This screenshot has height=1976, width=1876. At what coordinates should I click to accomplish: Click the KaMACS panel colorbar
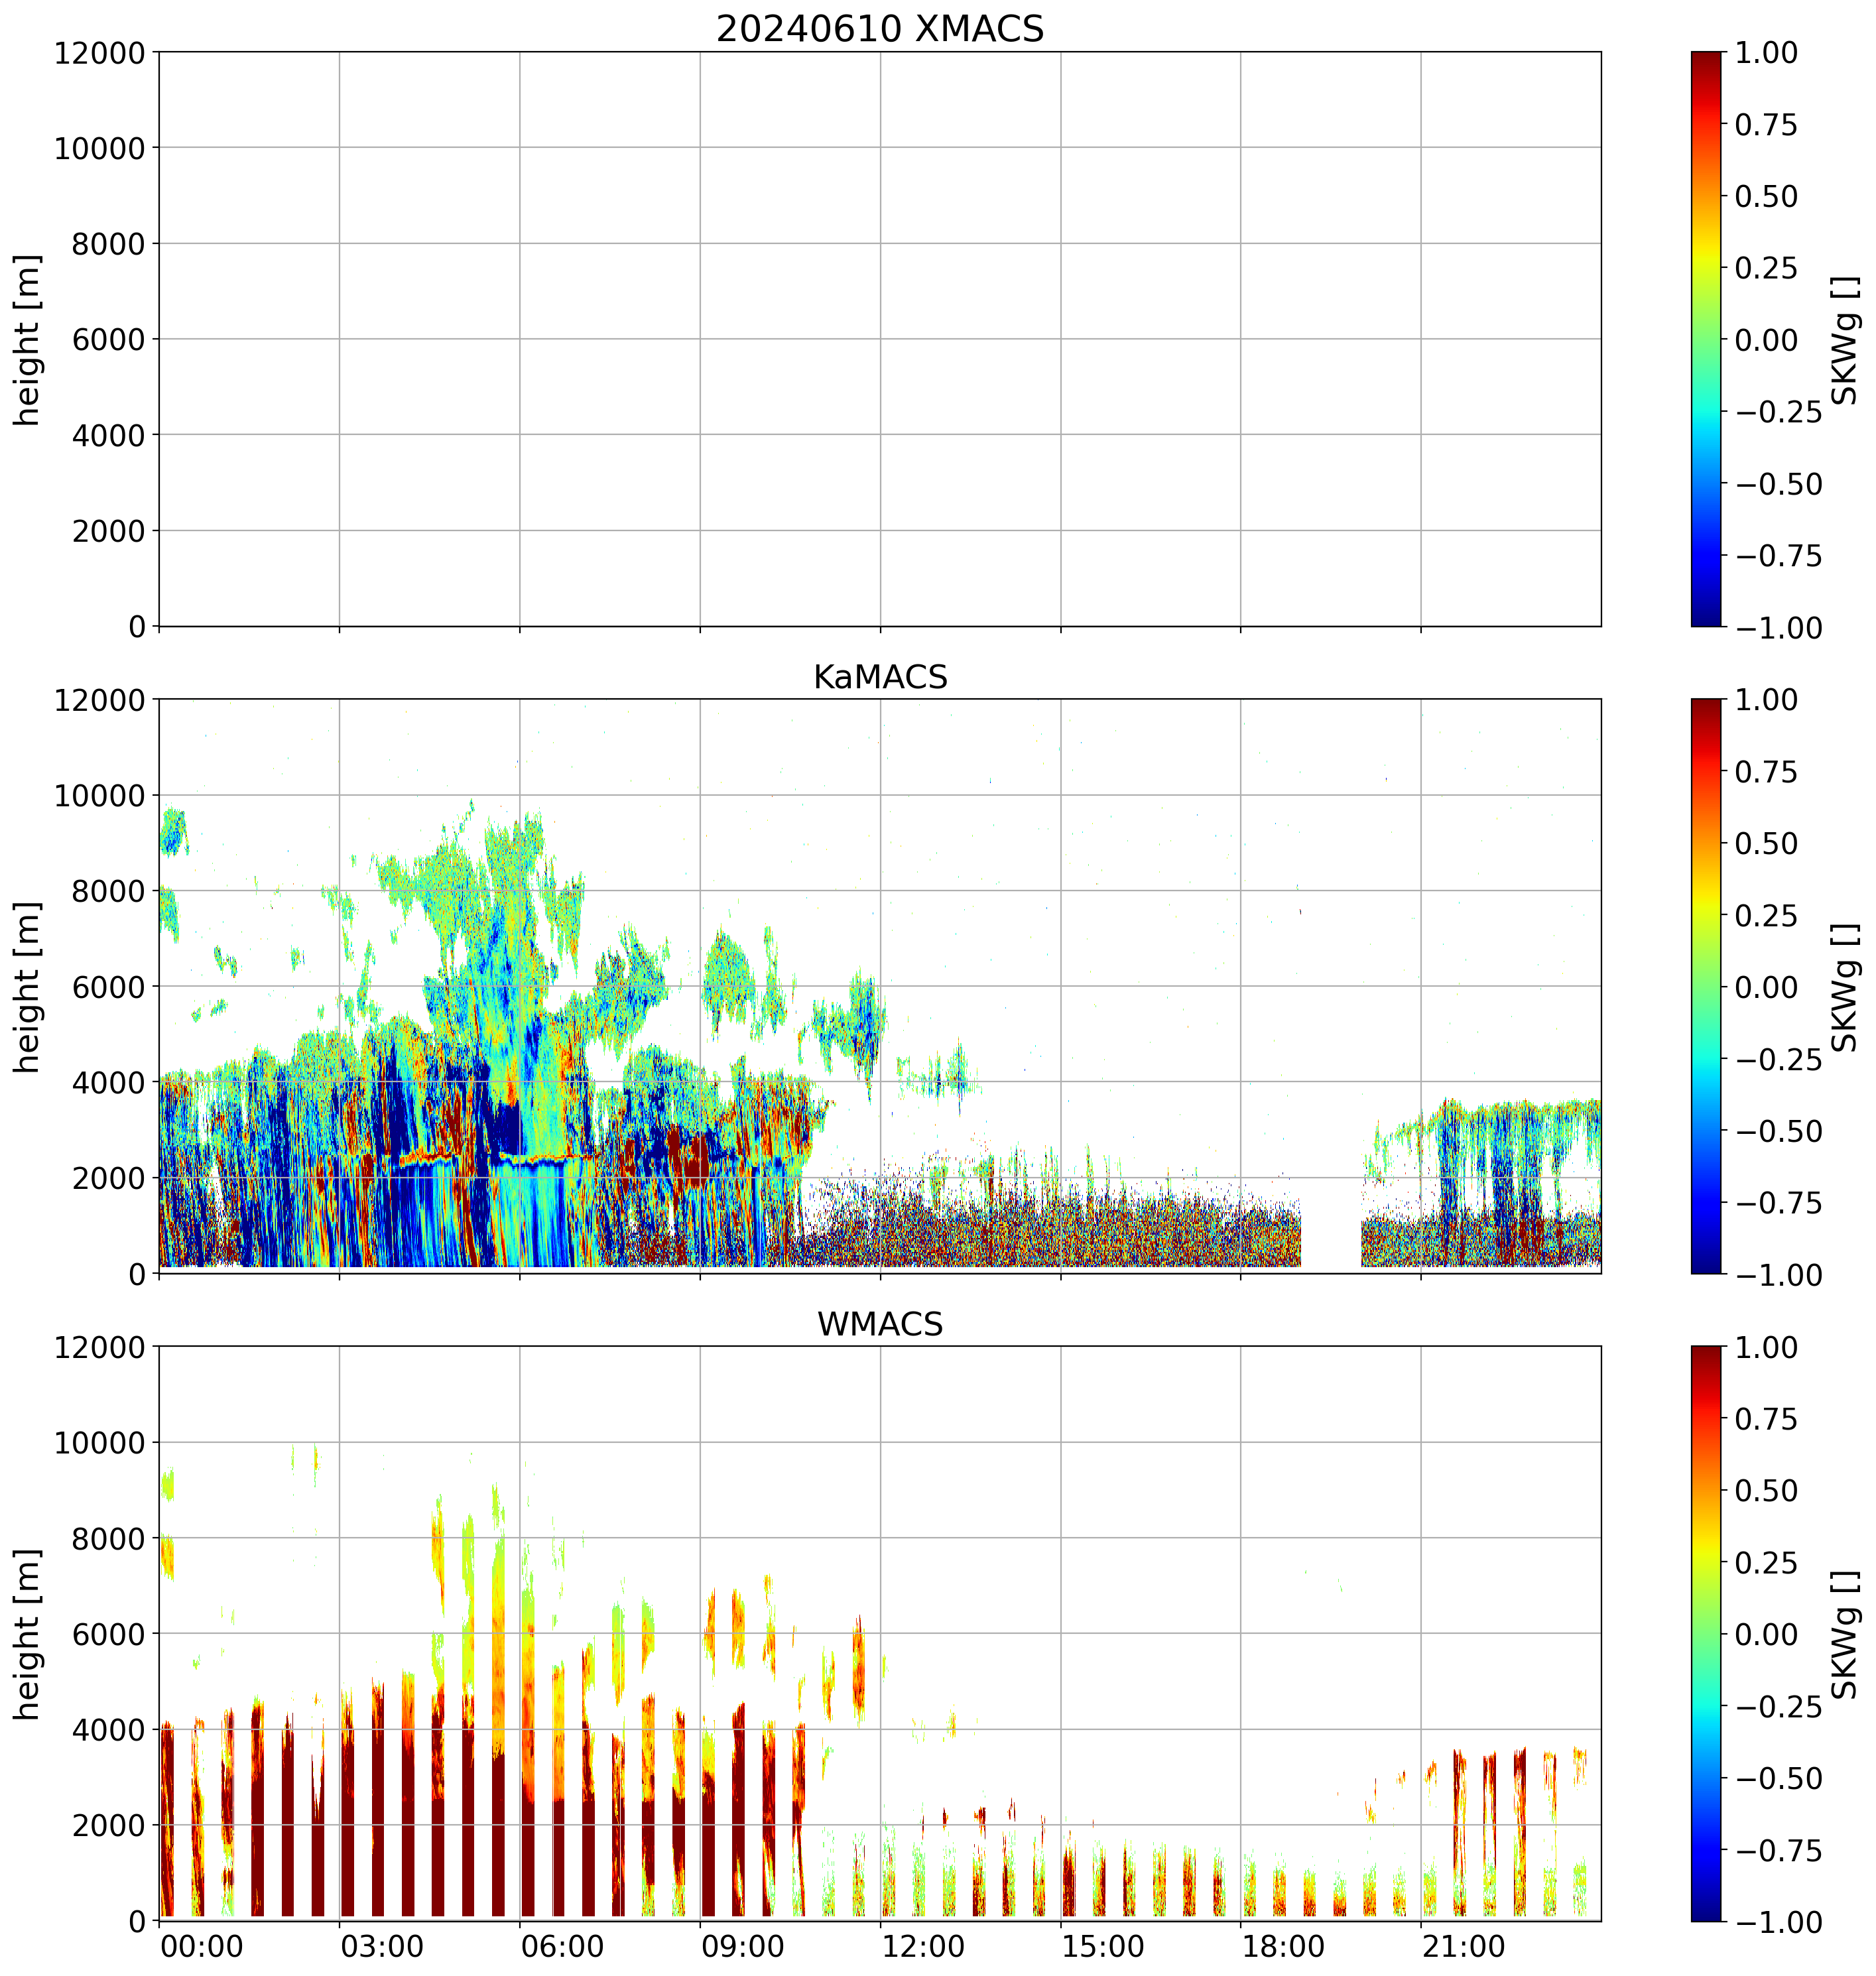point(1706,986)
